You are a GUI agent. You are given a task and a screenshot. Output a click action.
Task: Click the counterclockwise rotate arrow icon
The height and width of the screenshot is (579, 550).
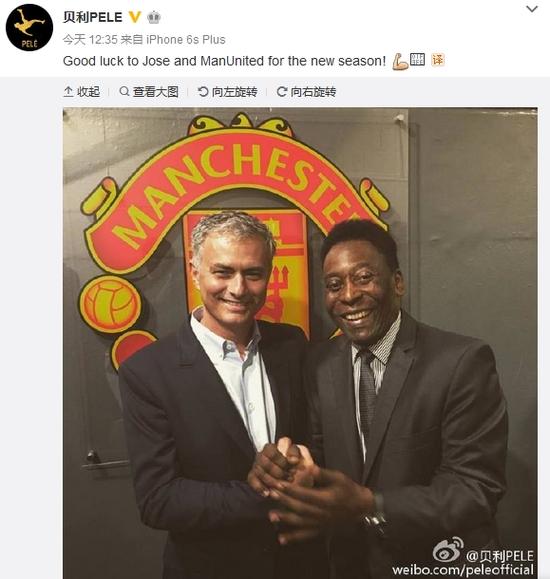tap(203, 91)
